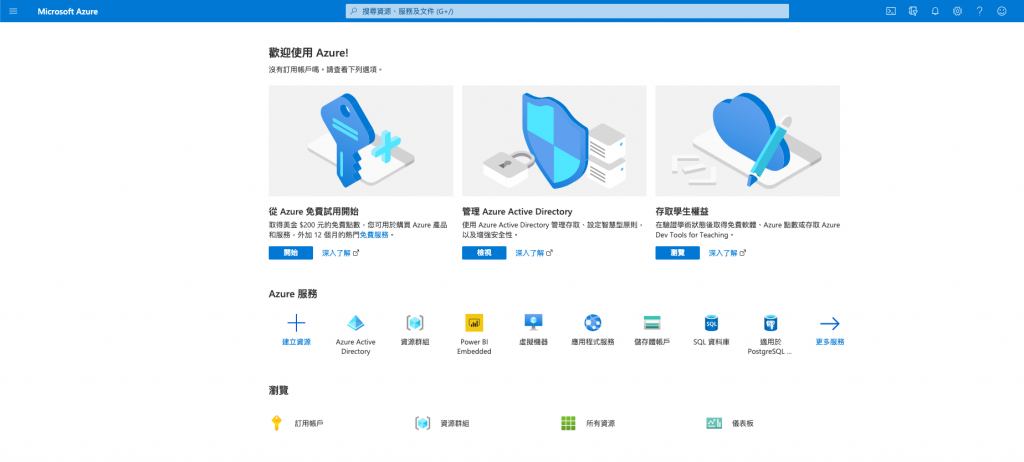Focus the search resources, services and docs field
The width and height of the screenshot is (1024, 462).
click(567, 11)
